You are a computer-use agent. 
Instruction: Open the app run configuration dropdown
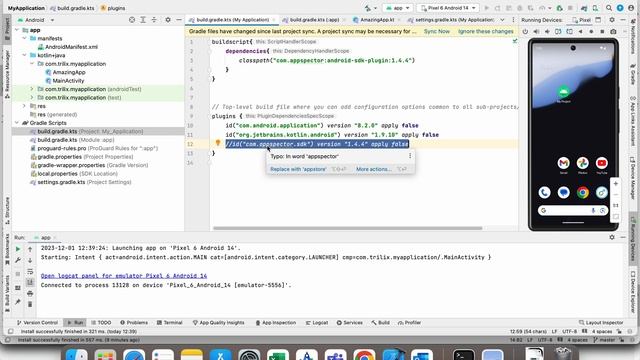397,8
